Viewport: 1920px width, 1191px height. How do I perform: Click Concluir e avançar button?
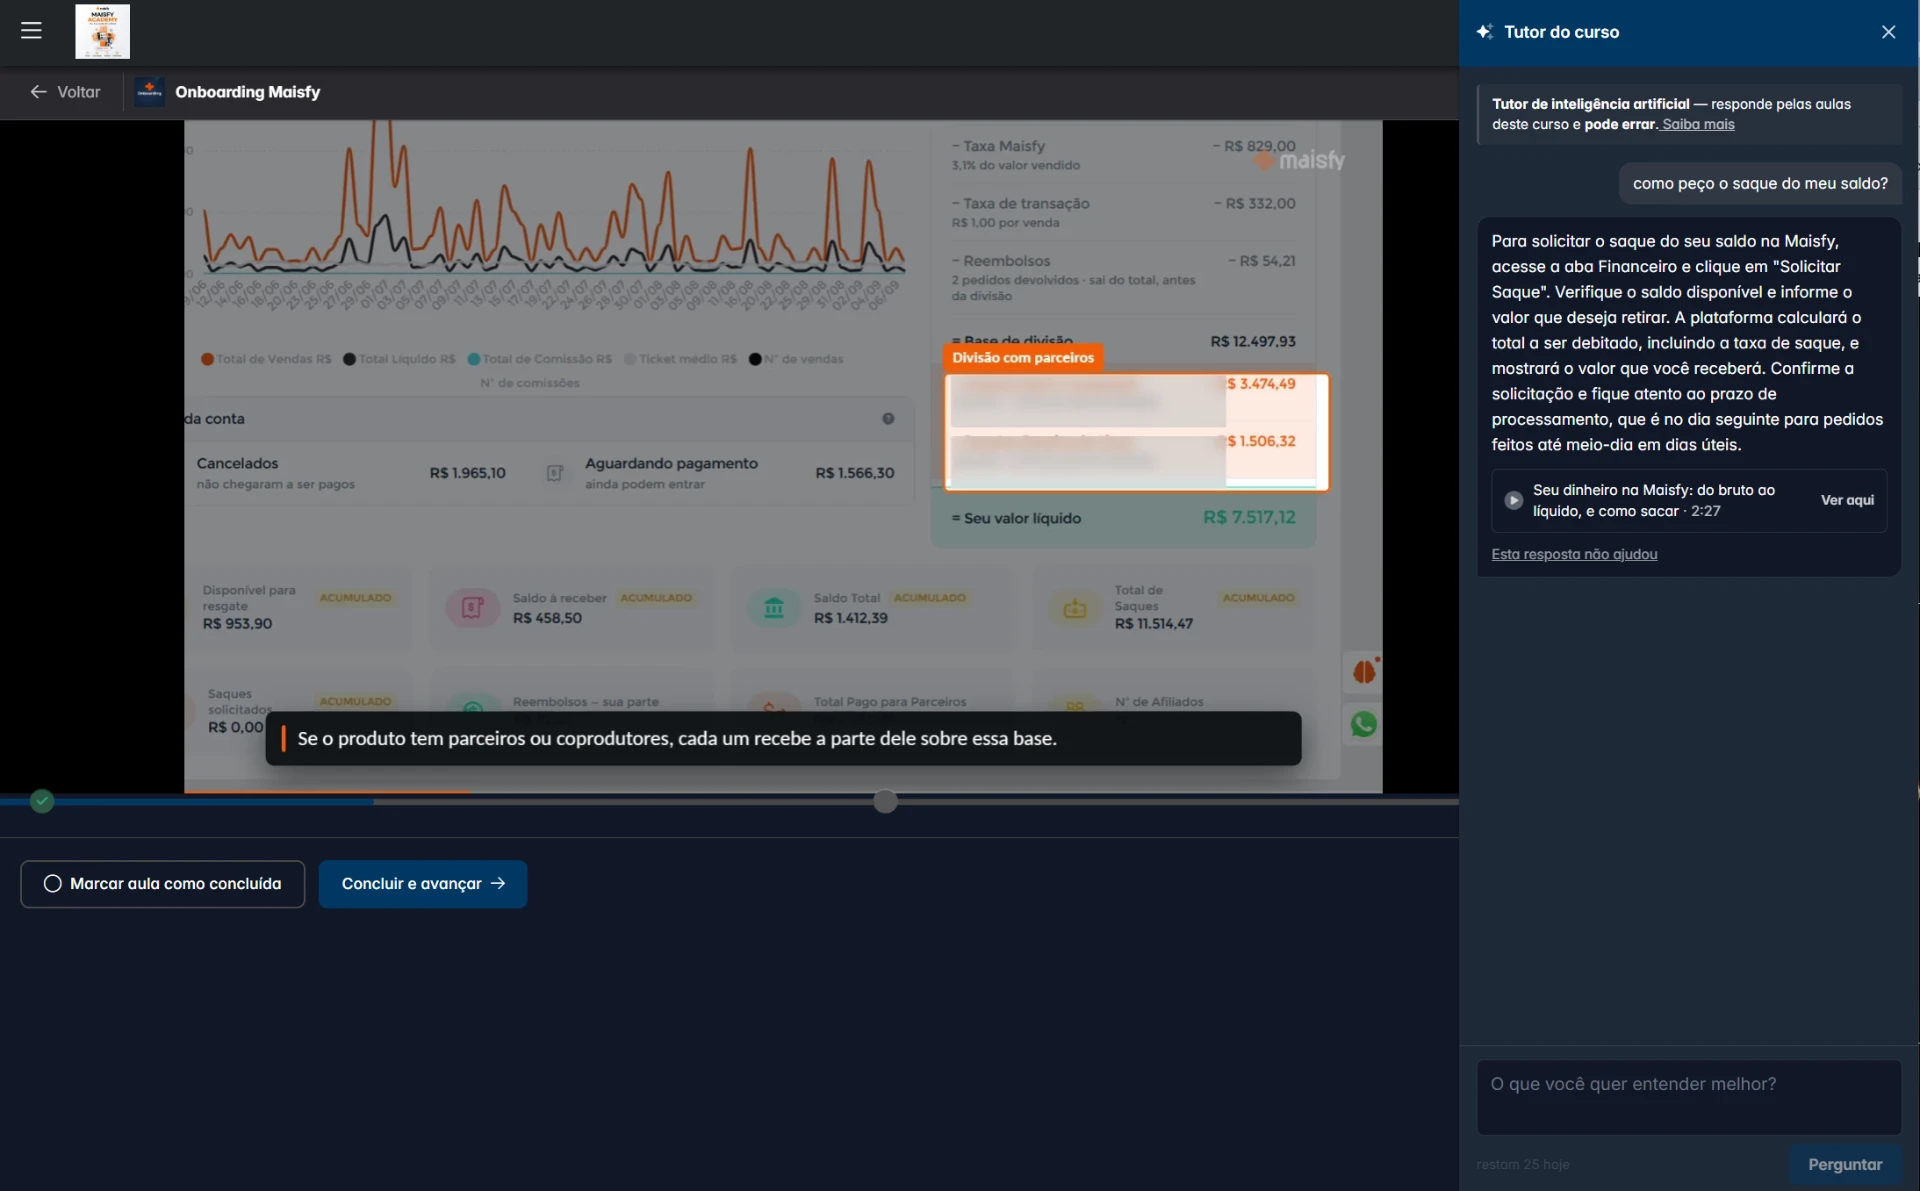423,884
